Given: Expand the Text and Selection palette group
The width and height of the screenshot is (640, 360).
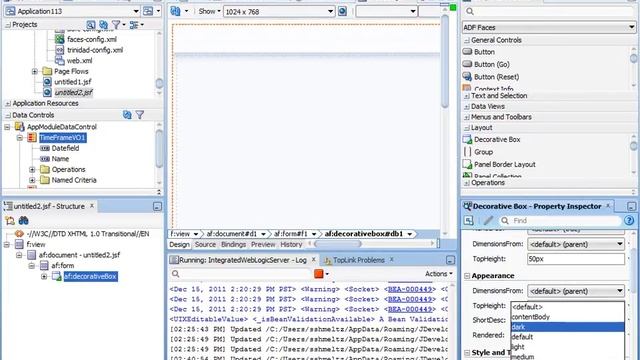Looking at the screenshot, I should (467, 96).
